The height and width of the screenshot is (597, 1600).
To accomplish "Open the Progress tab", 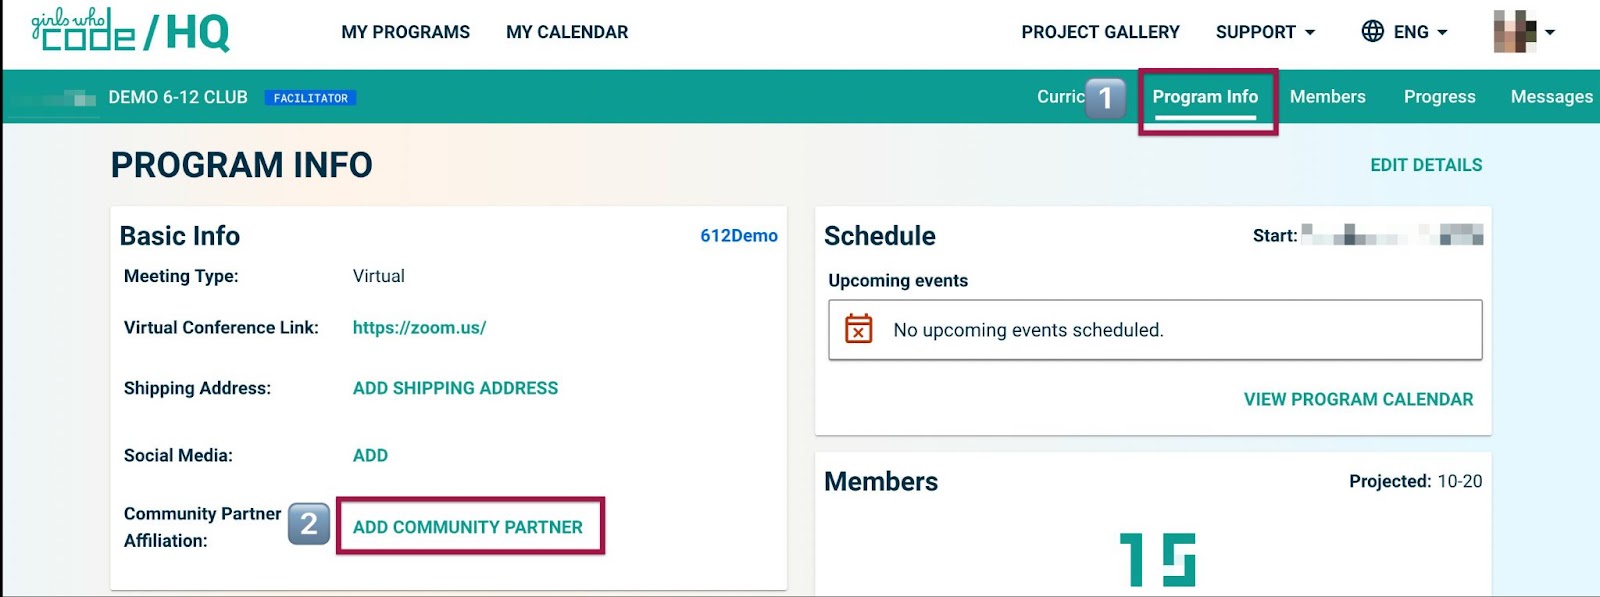I will [1439, 97].
